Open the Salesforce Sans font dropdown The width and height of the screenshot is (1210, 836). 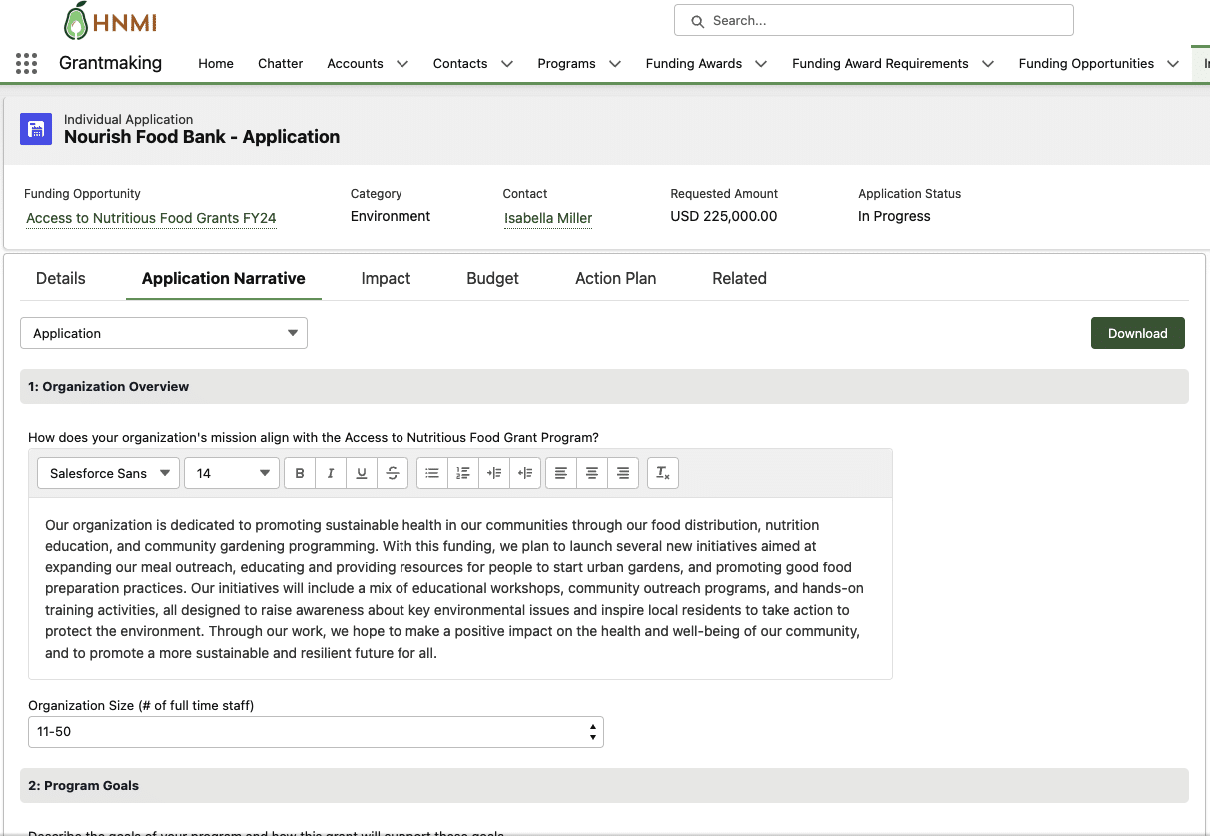[109, 473]
